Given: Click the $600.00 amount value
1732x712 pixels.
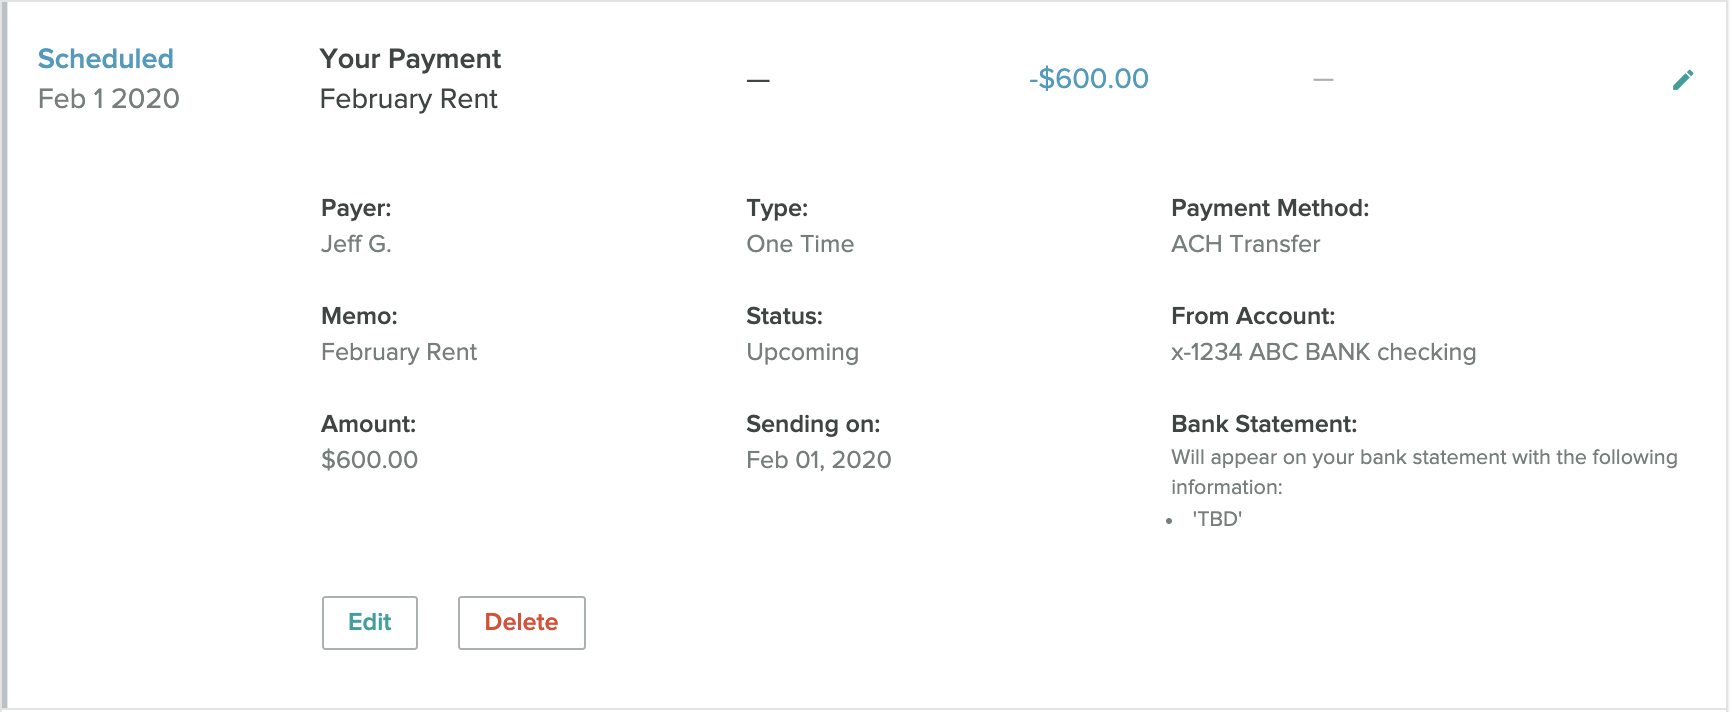Looking at the screenshot, I should tap(369, 460).
